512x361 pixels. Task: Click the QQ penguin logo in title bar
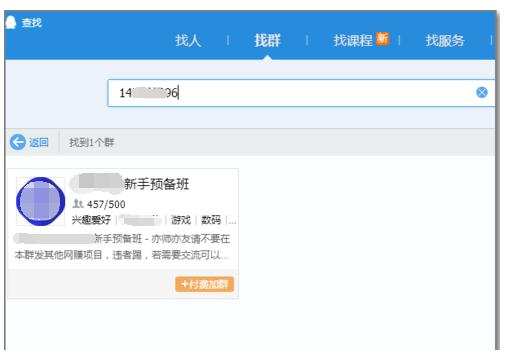tap(11, 22)
